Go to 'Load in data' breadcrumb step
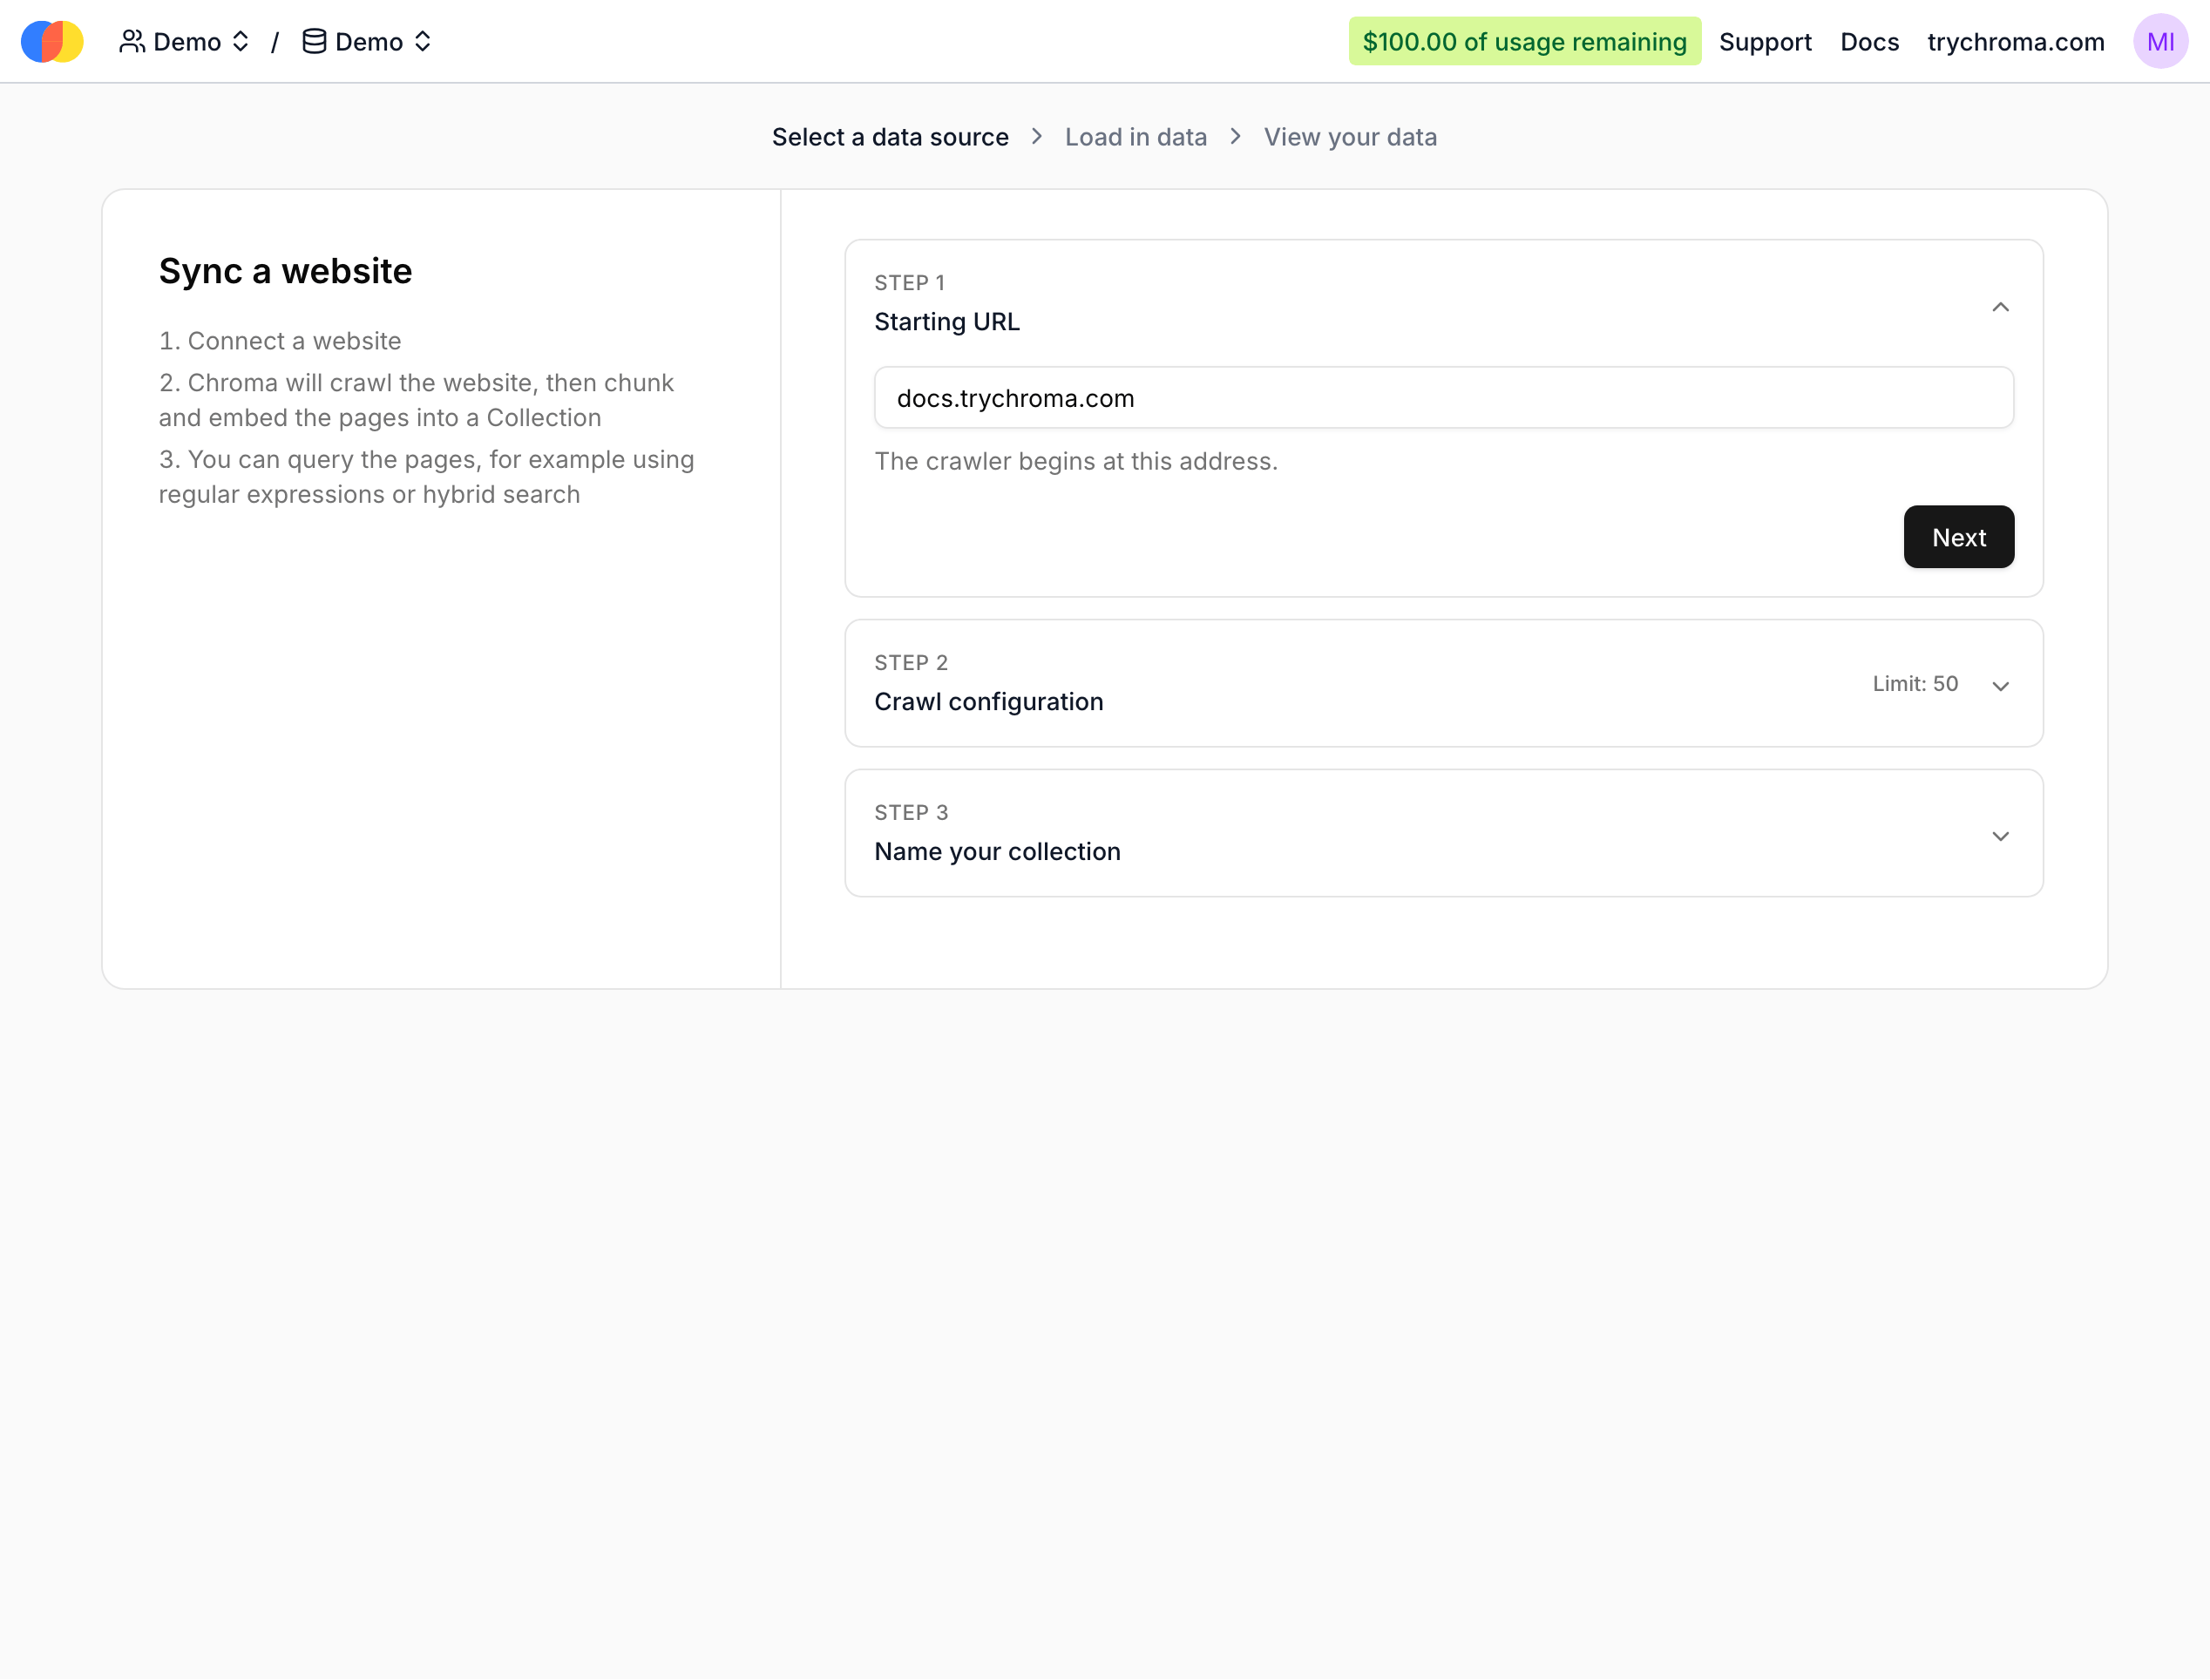 (1135, 137)
